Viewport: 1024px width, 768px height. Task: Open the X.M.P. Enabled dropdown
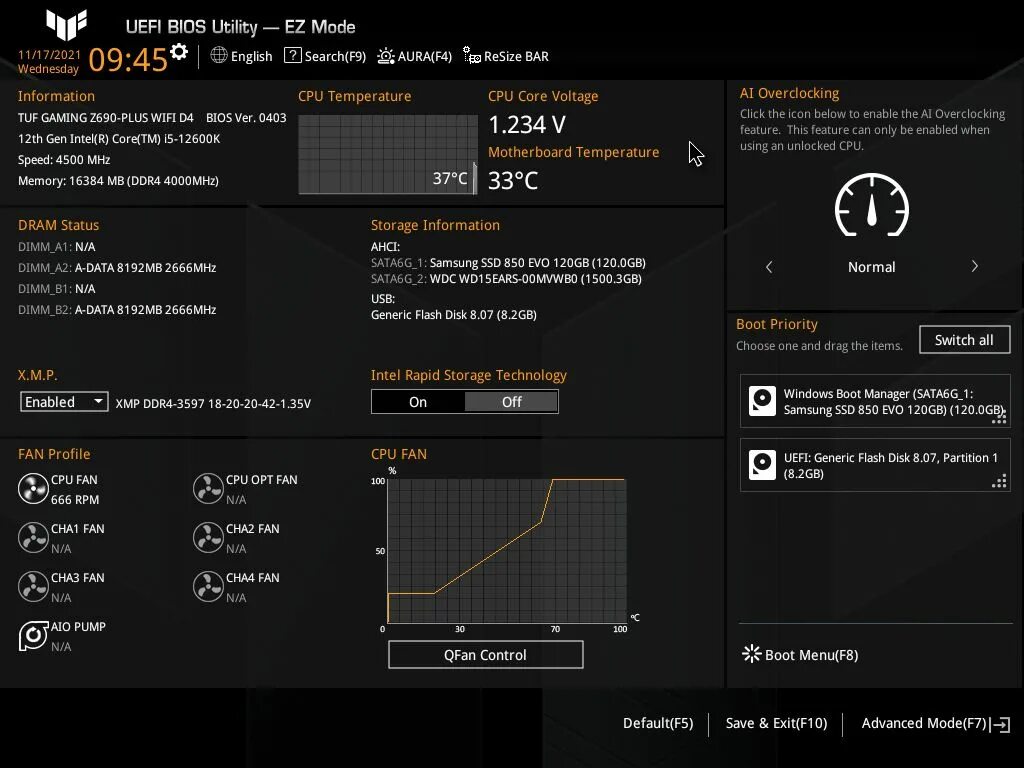pyautogui.click(x=64, y=401)
